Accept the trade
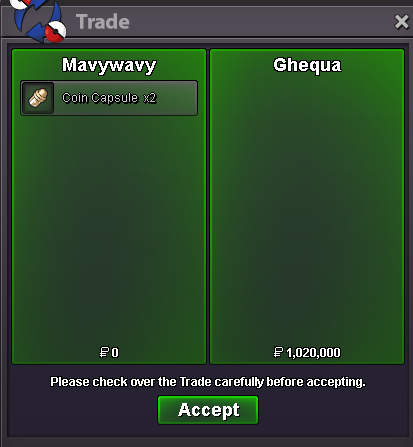Image resolution: width=413 pixels, height=447 pixels. [x=208, y=410]
